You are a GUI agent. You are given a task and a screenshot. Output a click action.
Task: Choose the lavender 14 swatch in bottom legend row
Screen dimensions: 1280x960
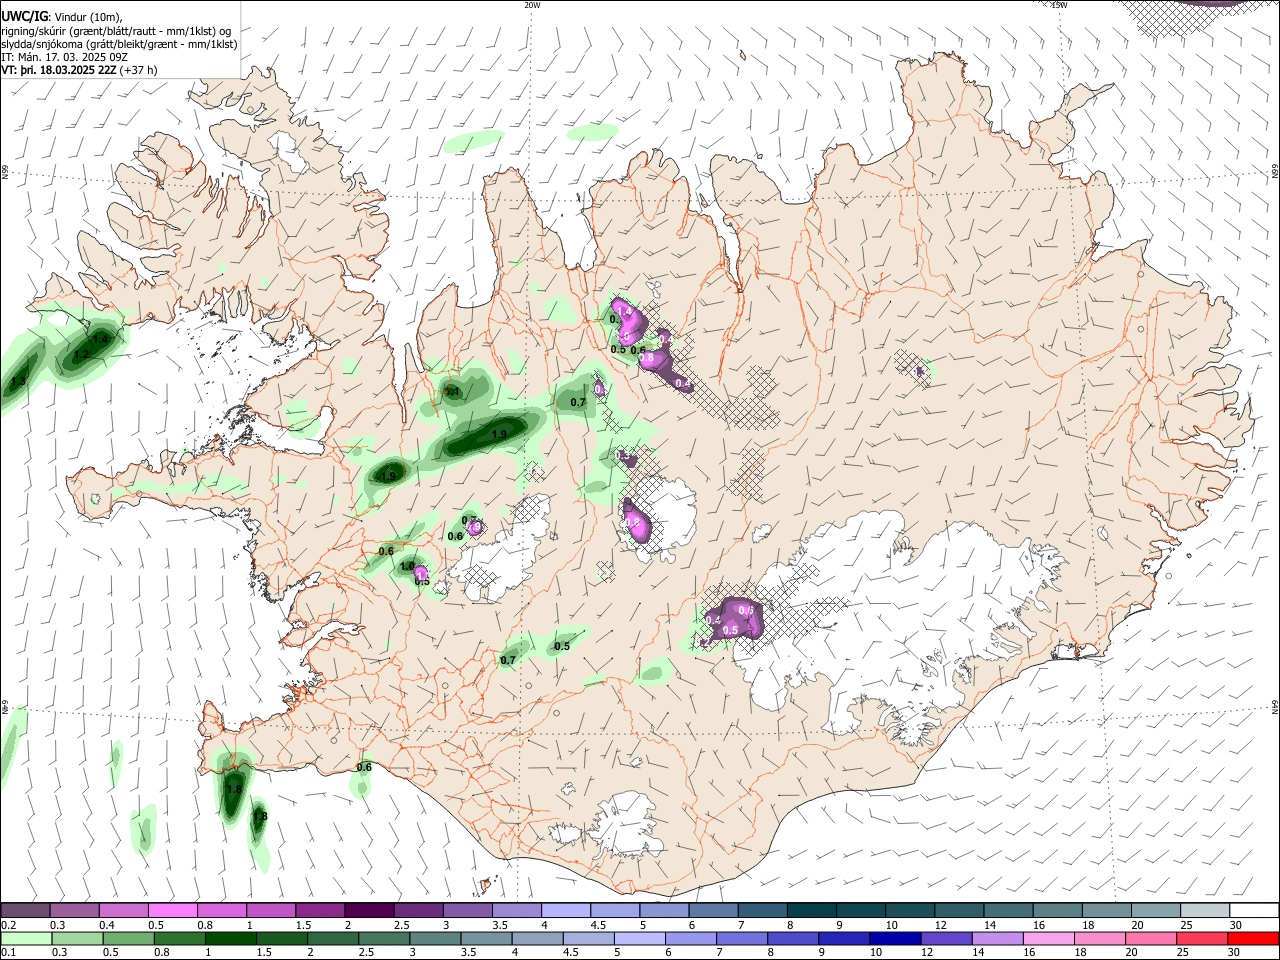[998, 938]
